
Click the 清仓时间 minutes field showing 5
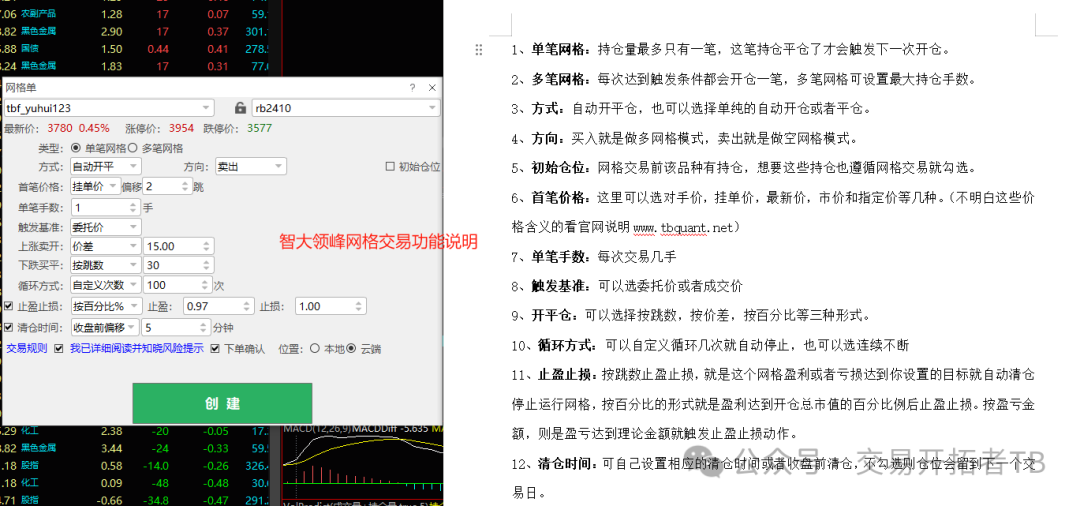pyautogui.click(x=176, y=328)
